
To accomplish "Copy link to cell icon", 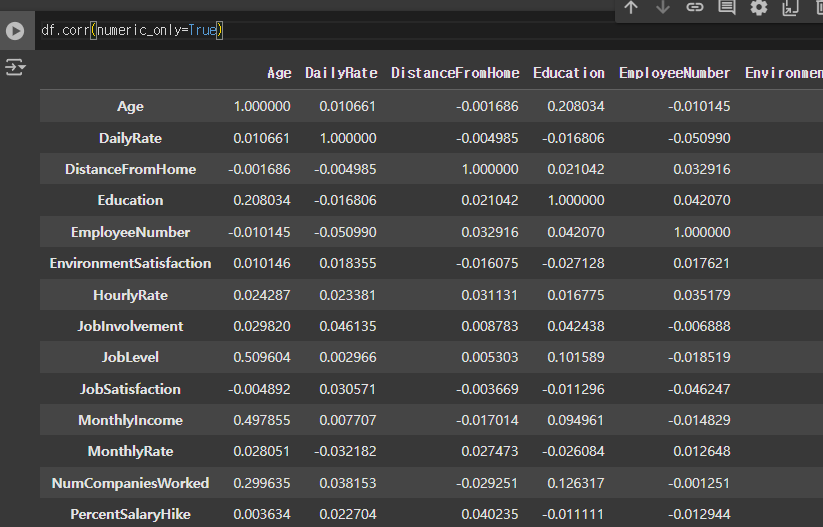I will pos(695,7).
